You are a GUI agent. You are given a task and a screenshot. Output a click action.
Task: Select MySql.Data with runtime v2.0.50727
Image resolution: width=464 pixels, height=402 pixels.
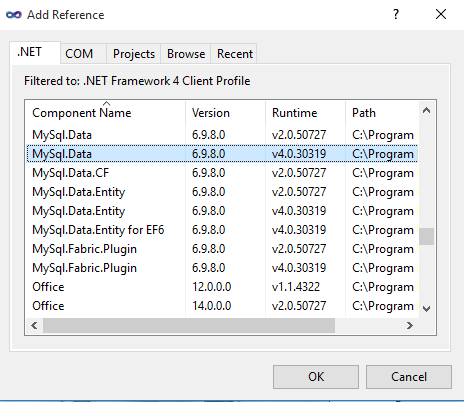point(222,135)
